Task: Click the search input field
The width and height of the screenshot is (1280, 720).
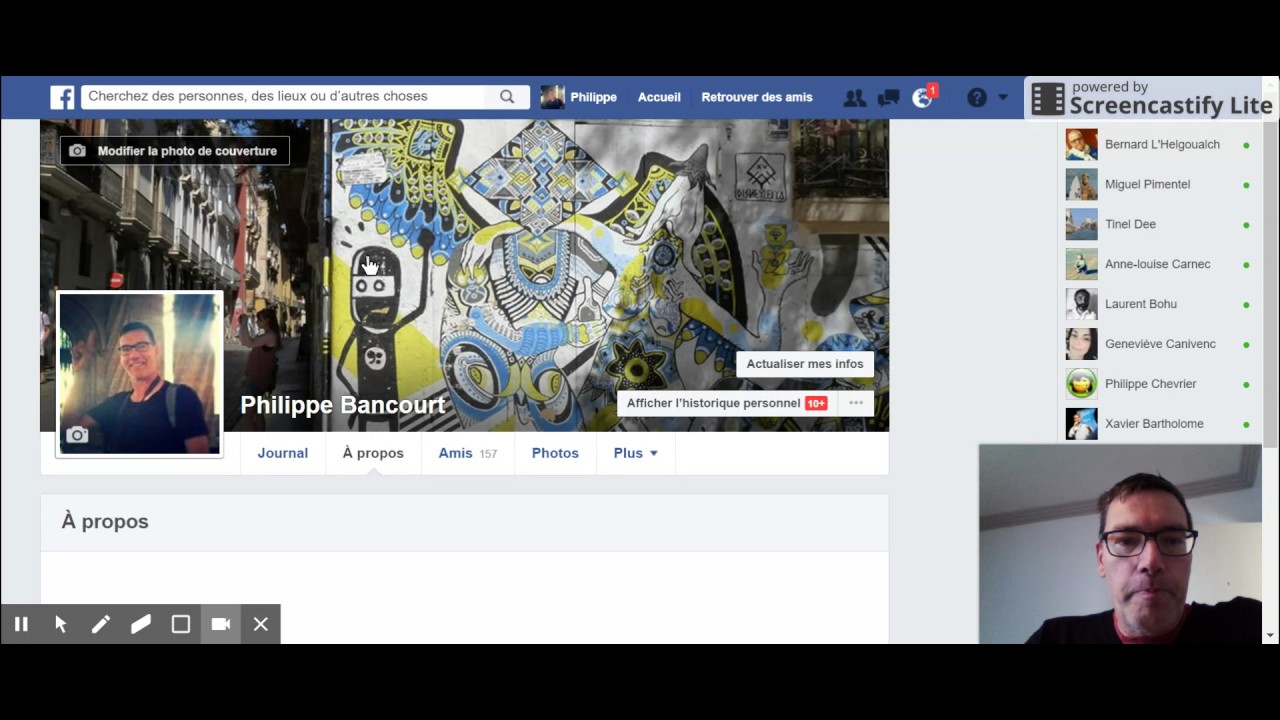Action: coord(284,97)
